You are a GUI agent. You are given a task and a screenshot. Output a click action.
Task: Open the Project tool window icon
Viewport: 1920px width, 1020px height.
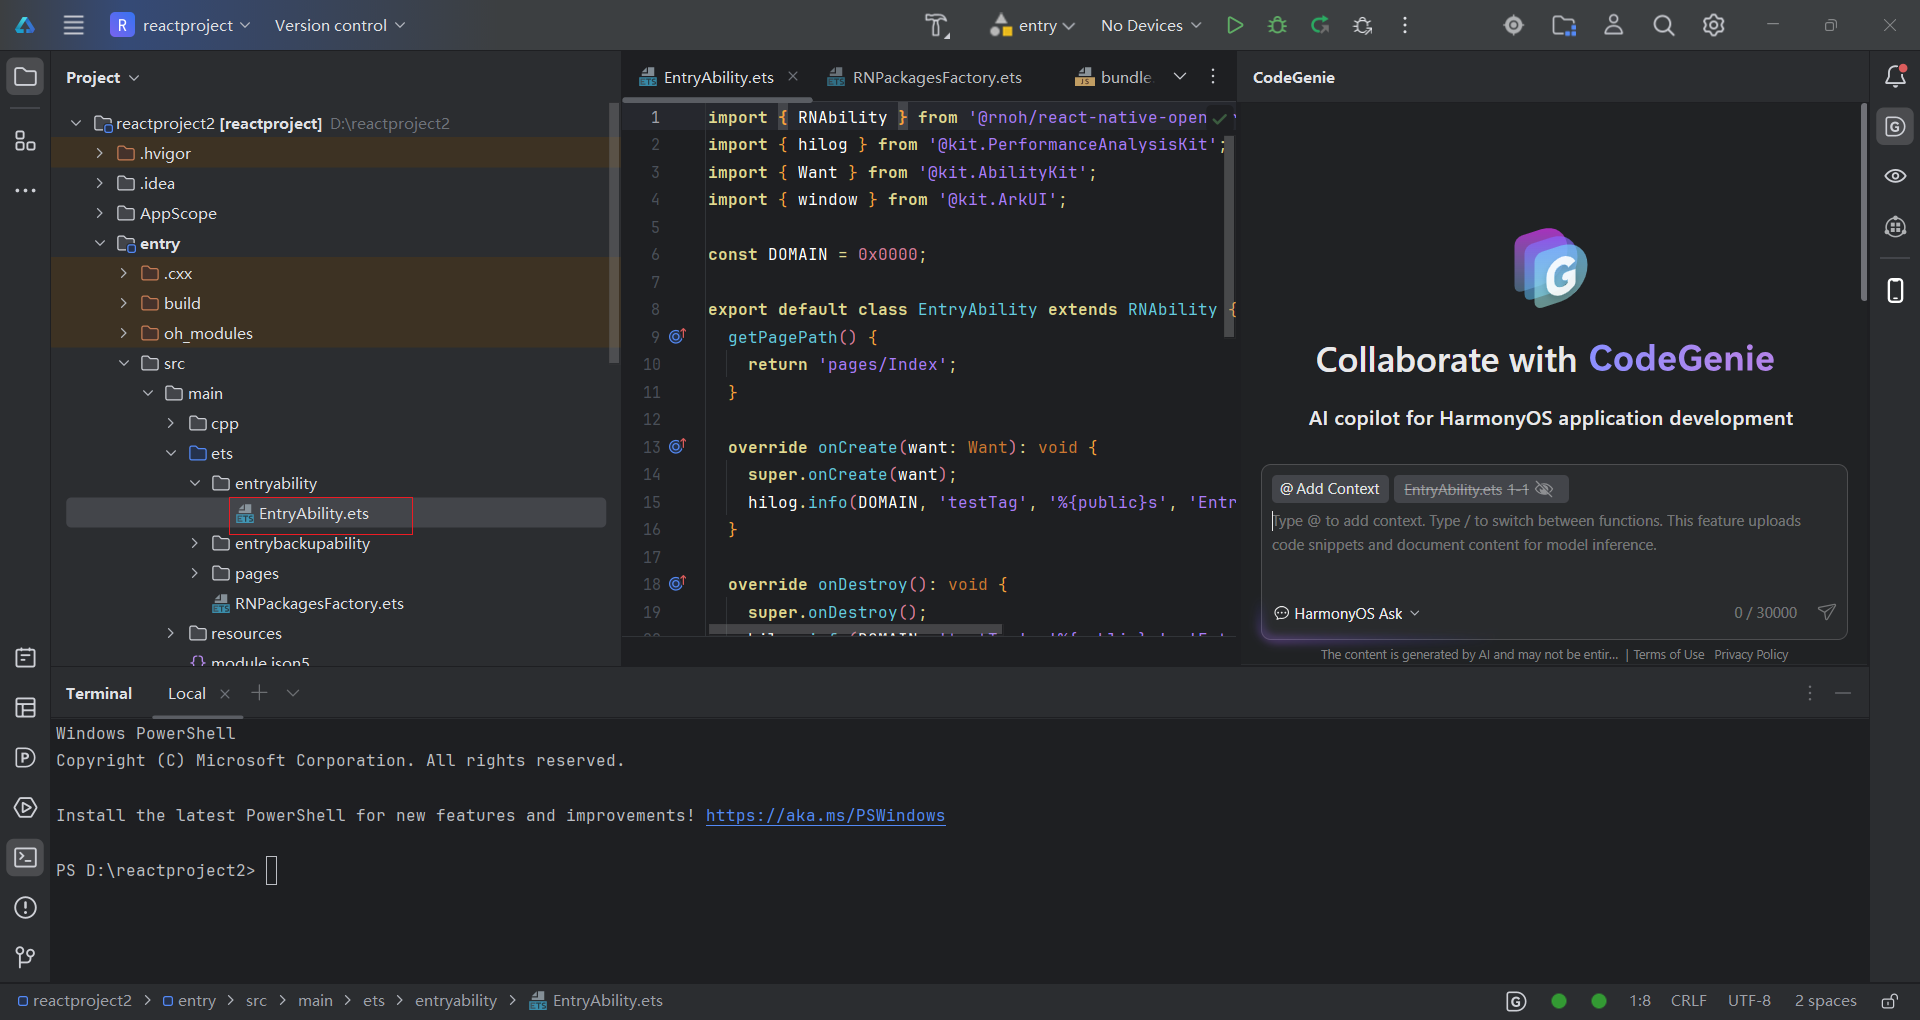click(x=25, y=77)
